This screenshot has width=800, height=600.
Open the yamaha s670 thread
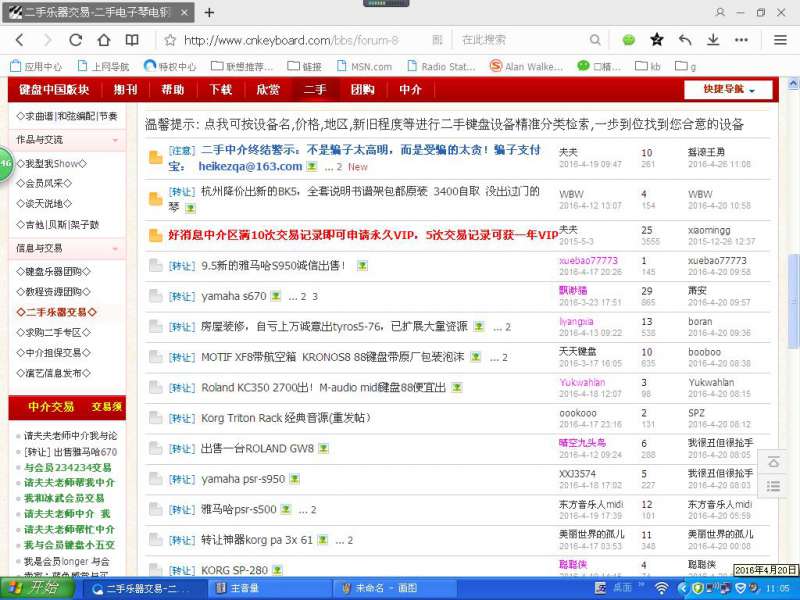click(234, 296)
